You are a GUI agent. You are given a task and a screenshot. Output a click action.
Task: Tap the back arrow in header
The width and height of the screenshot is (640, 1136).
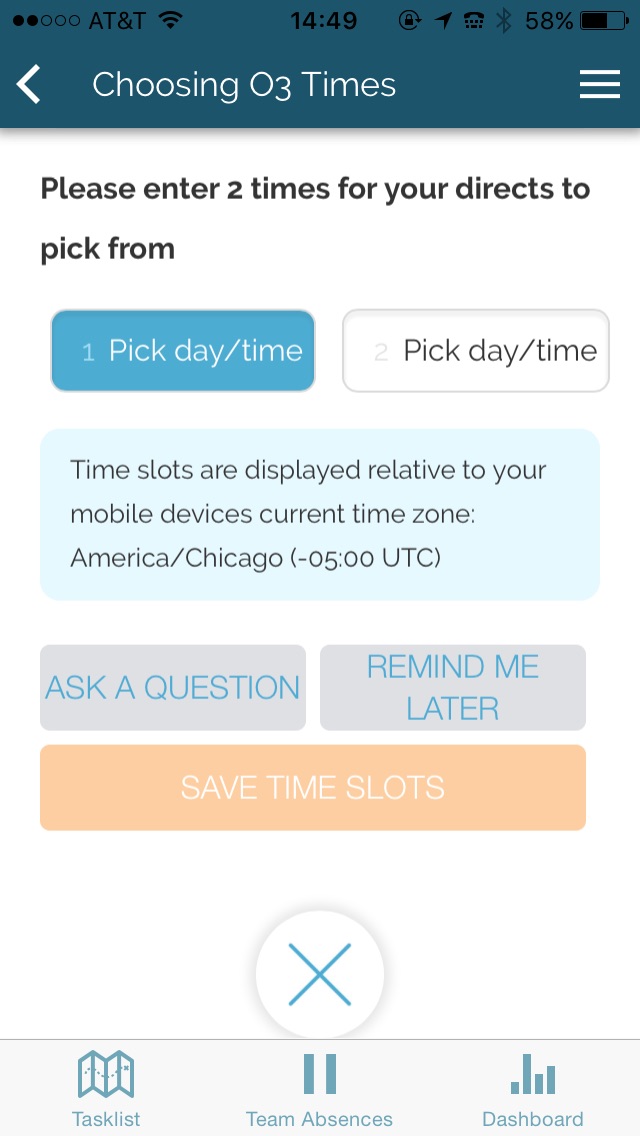(30, 85)
